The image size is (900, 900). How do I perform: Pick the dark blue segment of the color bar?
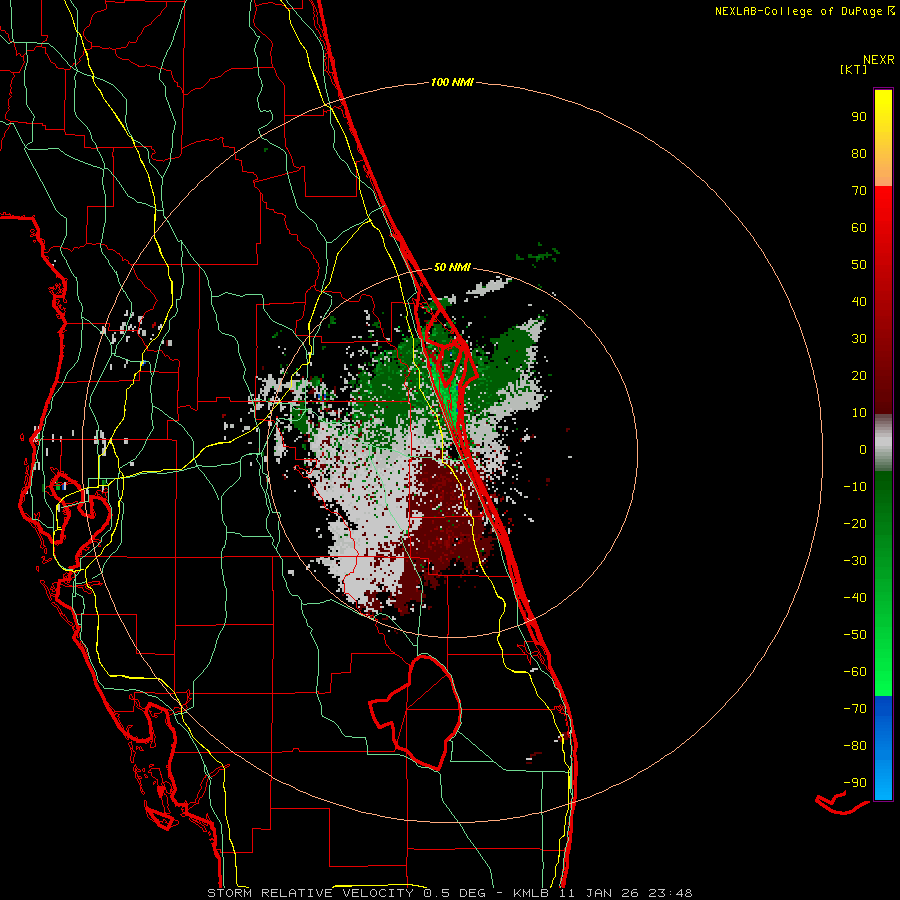click(x=883, y=713)
